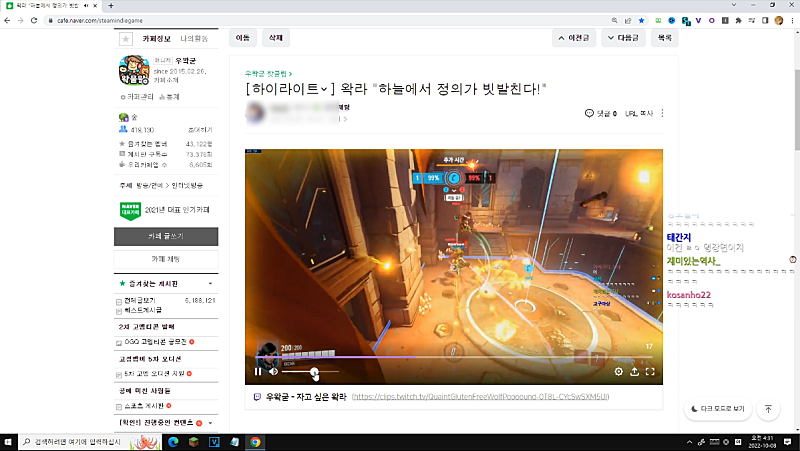Click the 카페 채팅 chat button
The width and height of the screenshot is (800, 451).
point(166,259)
